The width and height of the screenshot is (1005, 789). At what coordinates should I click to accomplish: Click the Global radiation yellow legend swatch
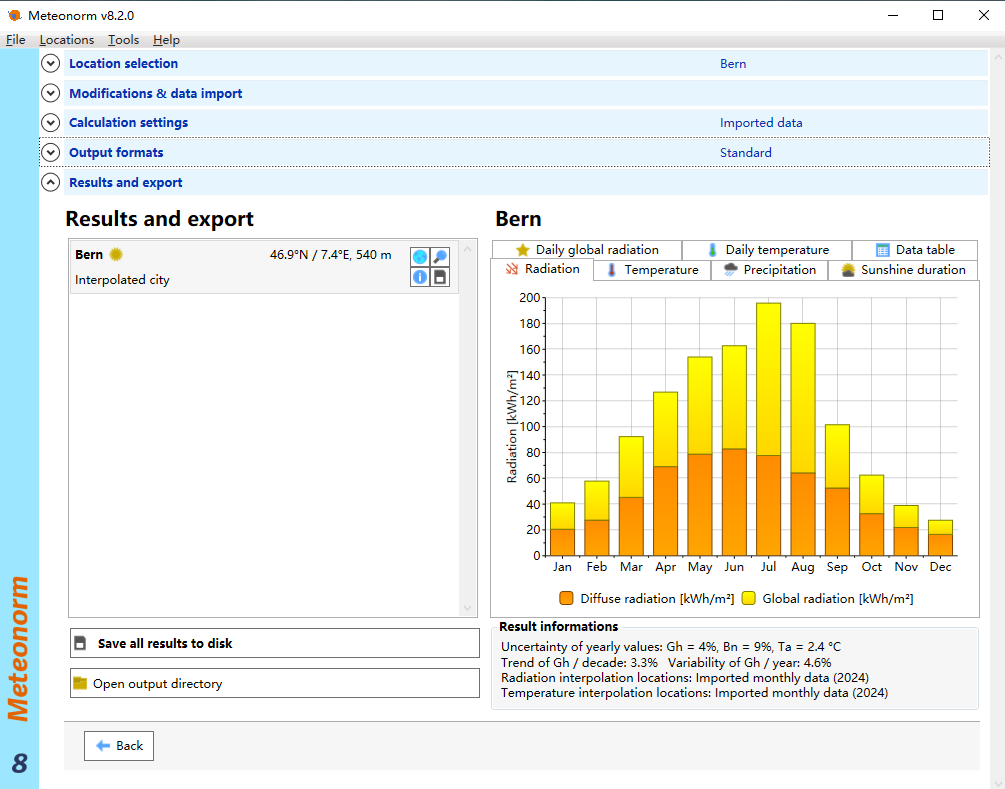click(748, 598)
